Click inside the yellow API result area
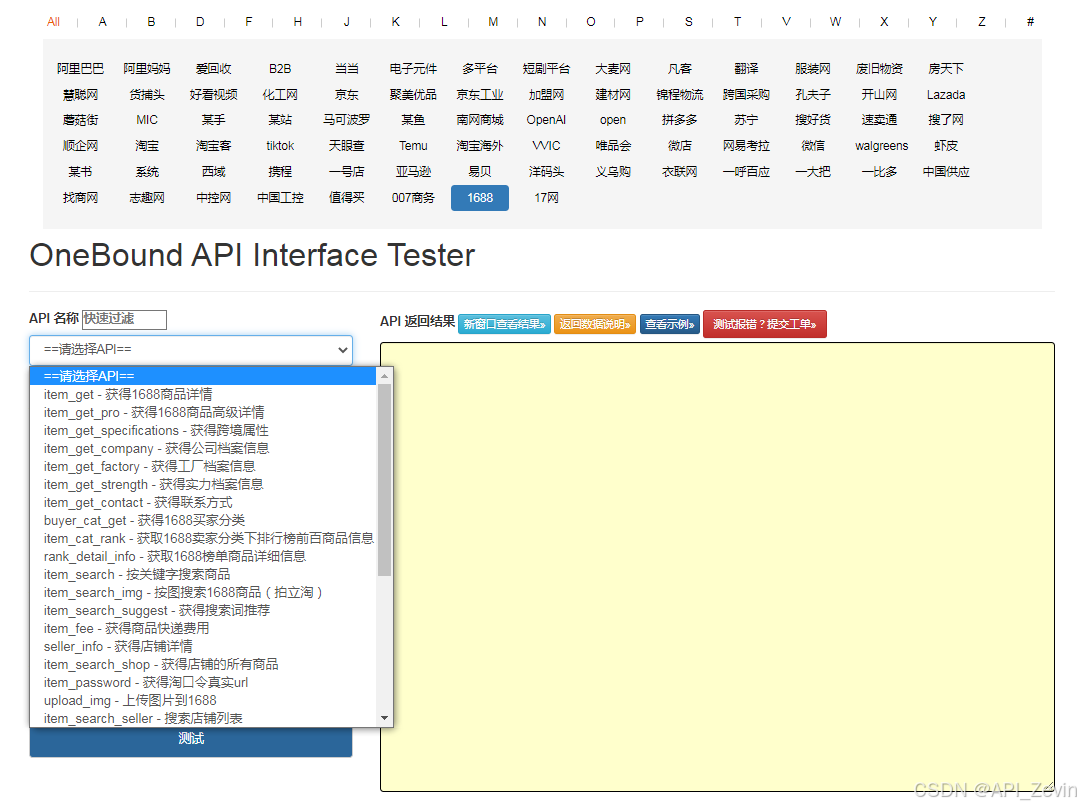The height and width of the screenshot is (807, 1081). coord(717,566)
